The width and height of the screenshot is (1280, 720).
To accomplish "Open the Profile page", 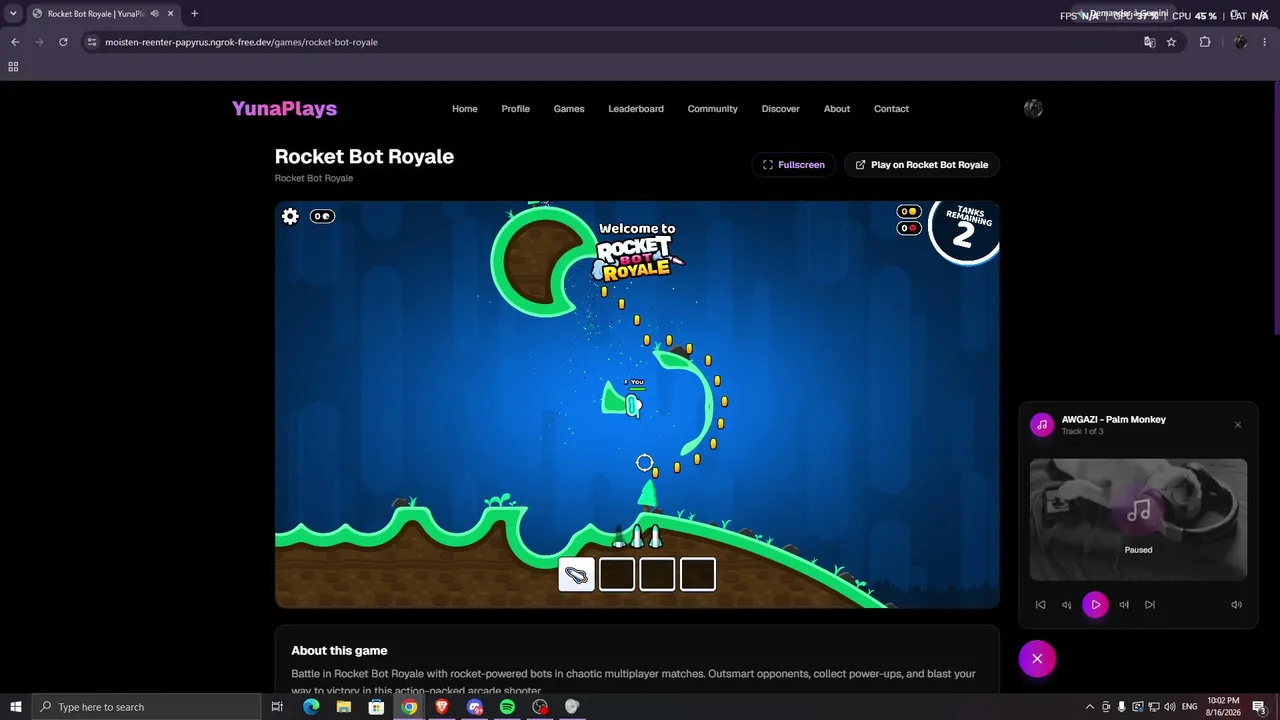I will point(516,109).
